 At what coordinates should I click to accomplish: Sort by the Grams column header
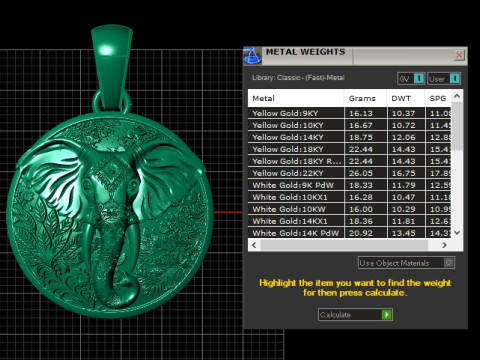pyautogui.click(x=365, y=98)
